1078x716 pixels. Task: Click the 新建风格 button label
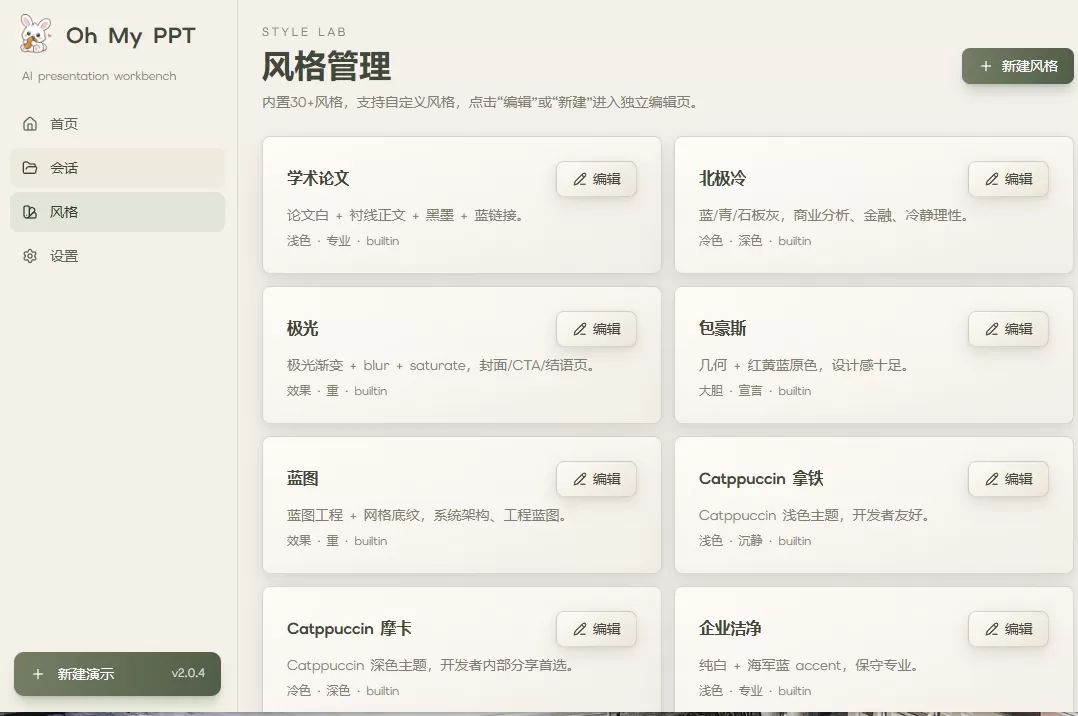(1029, 66)
